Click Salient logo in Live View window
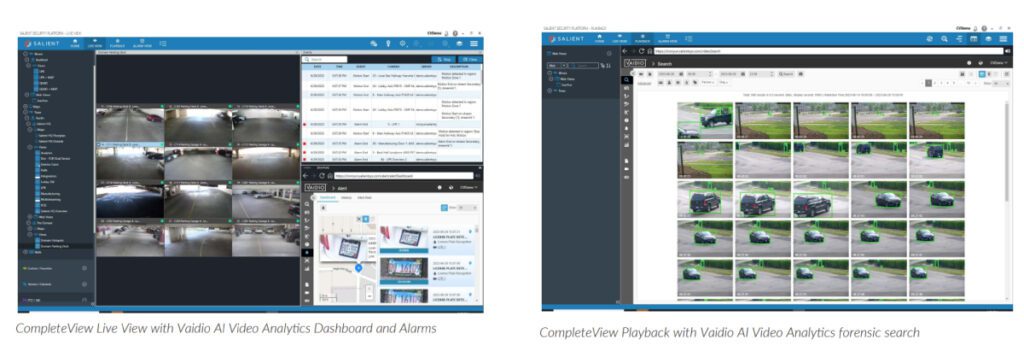The image size is (1024, 363). (x=42, y=43)
